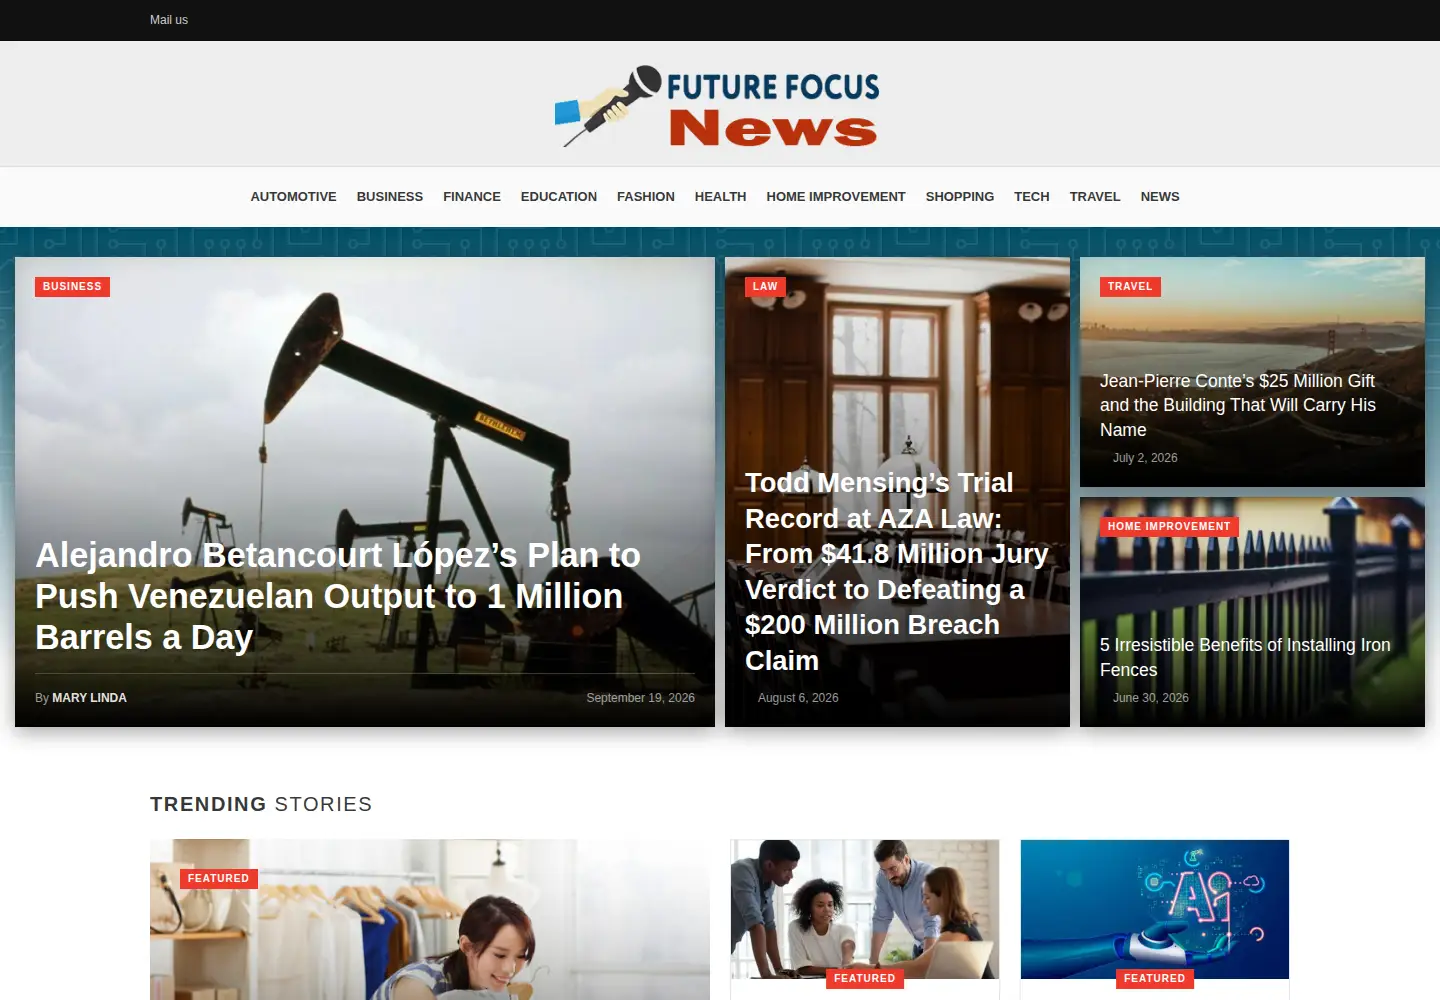Open the clothing store shopper thumbnail

coord(430,920)
